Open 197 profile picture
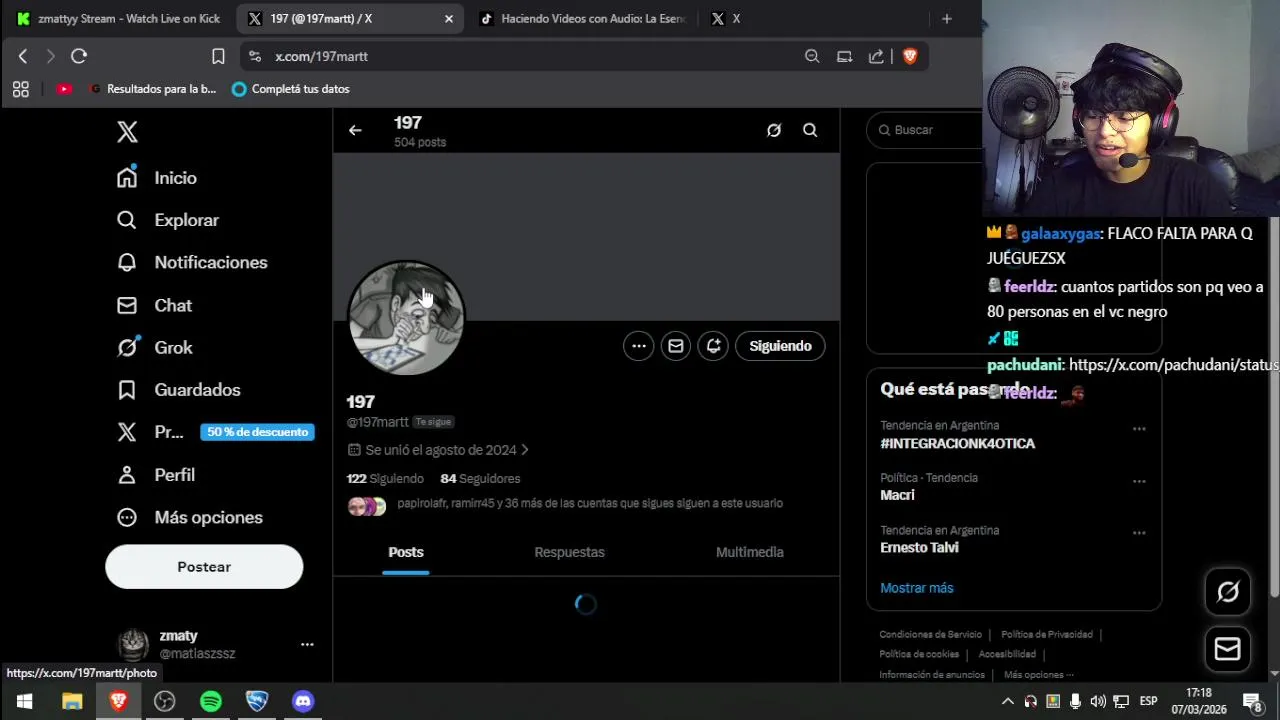 pyautogui.click(x=406, y=318)
